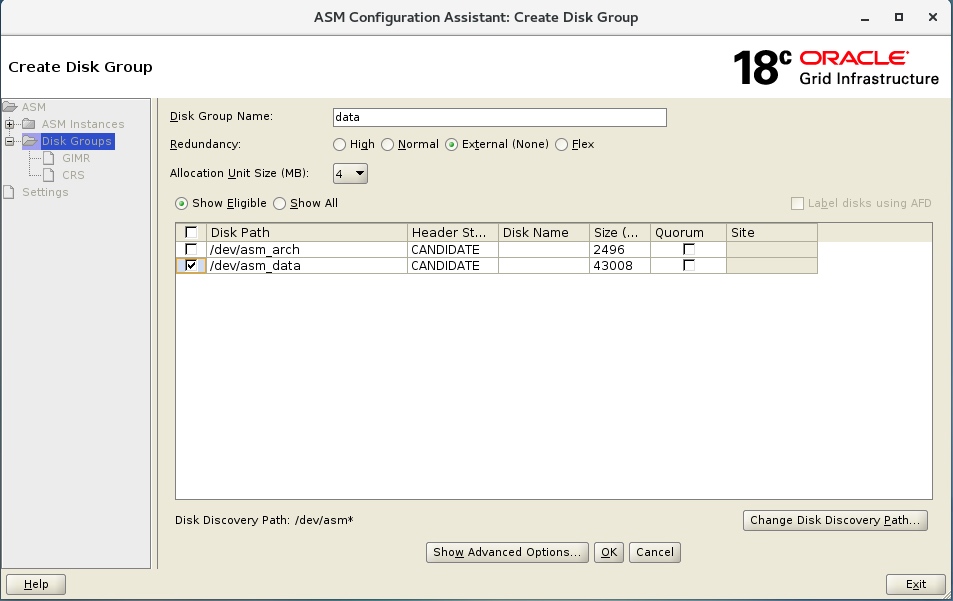This screenshot has height=601, width=953.
Task: Uncheck the /dev/asm_data disk checkbox
Action: 190,265
